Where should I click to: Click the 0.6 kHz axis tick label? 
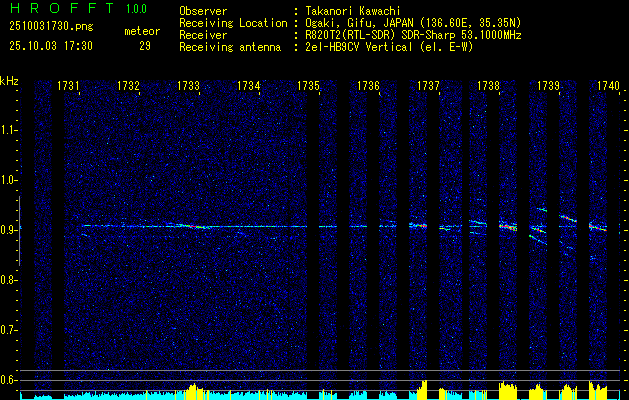(9, 380)
